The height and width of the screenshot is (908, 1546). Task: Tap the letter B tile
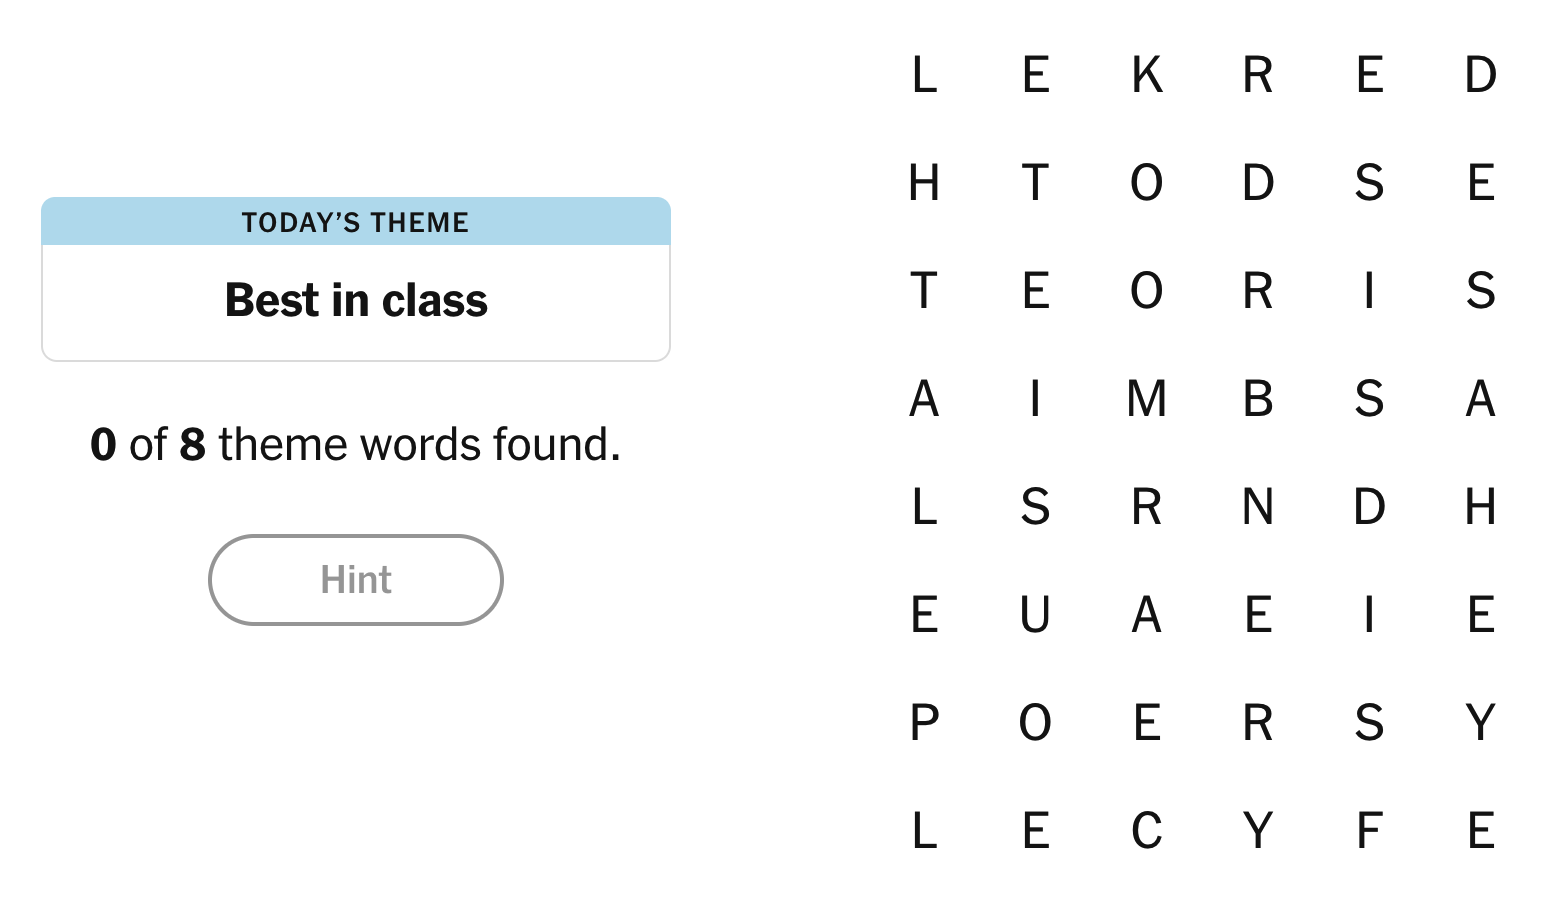(x=1258, y=399)
